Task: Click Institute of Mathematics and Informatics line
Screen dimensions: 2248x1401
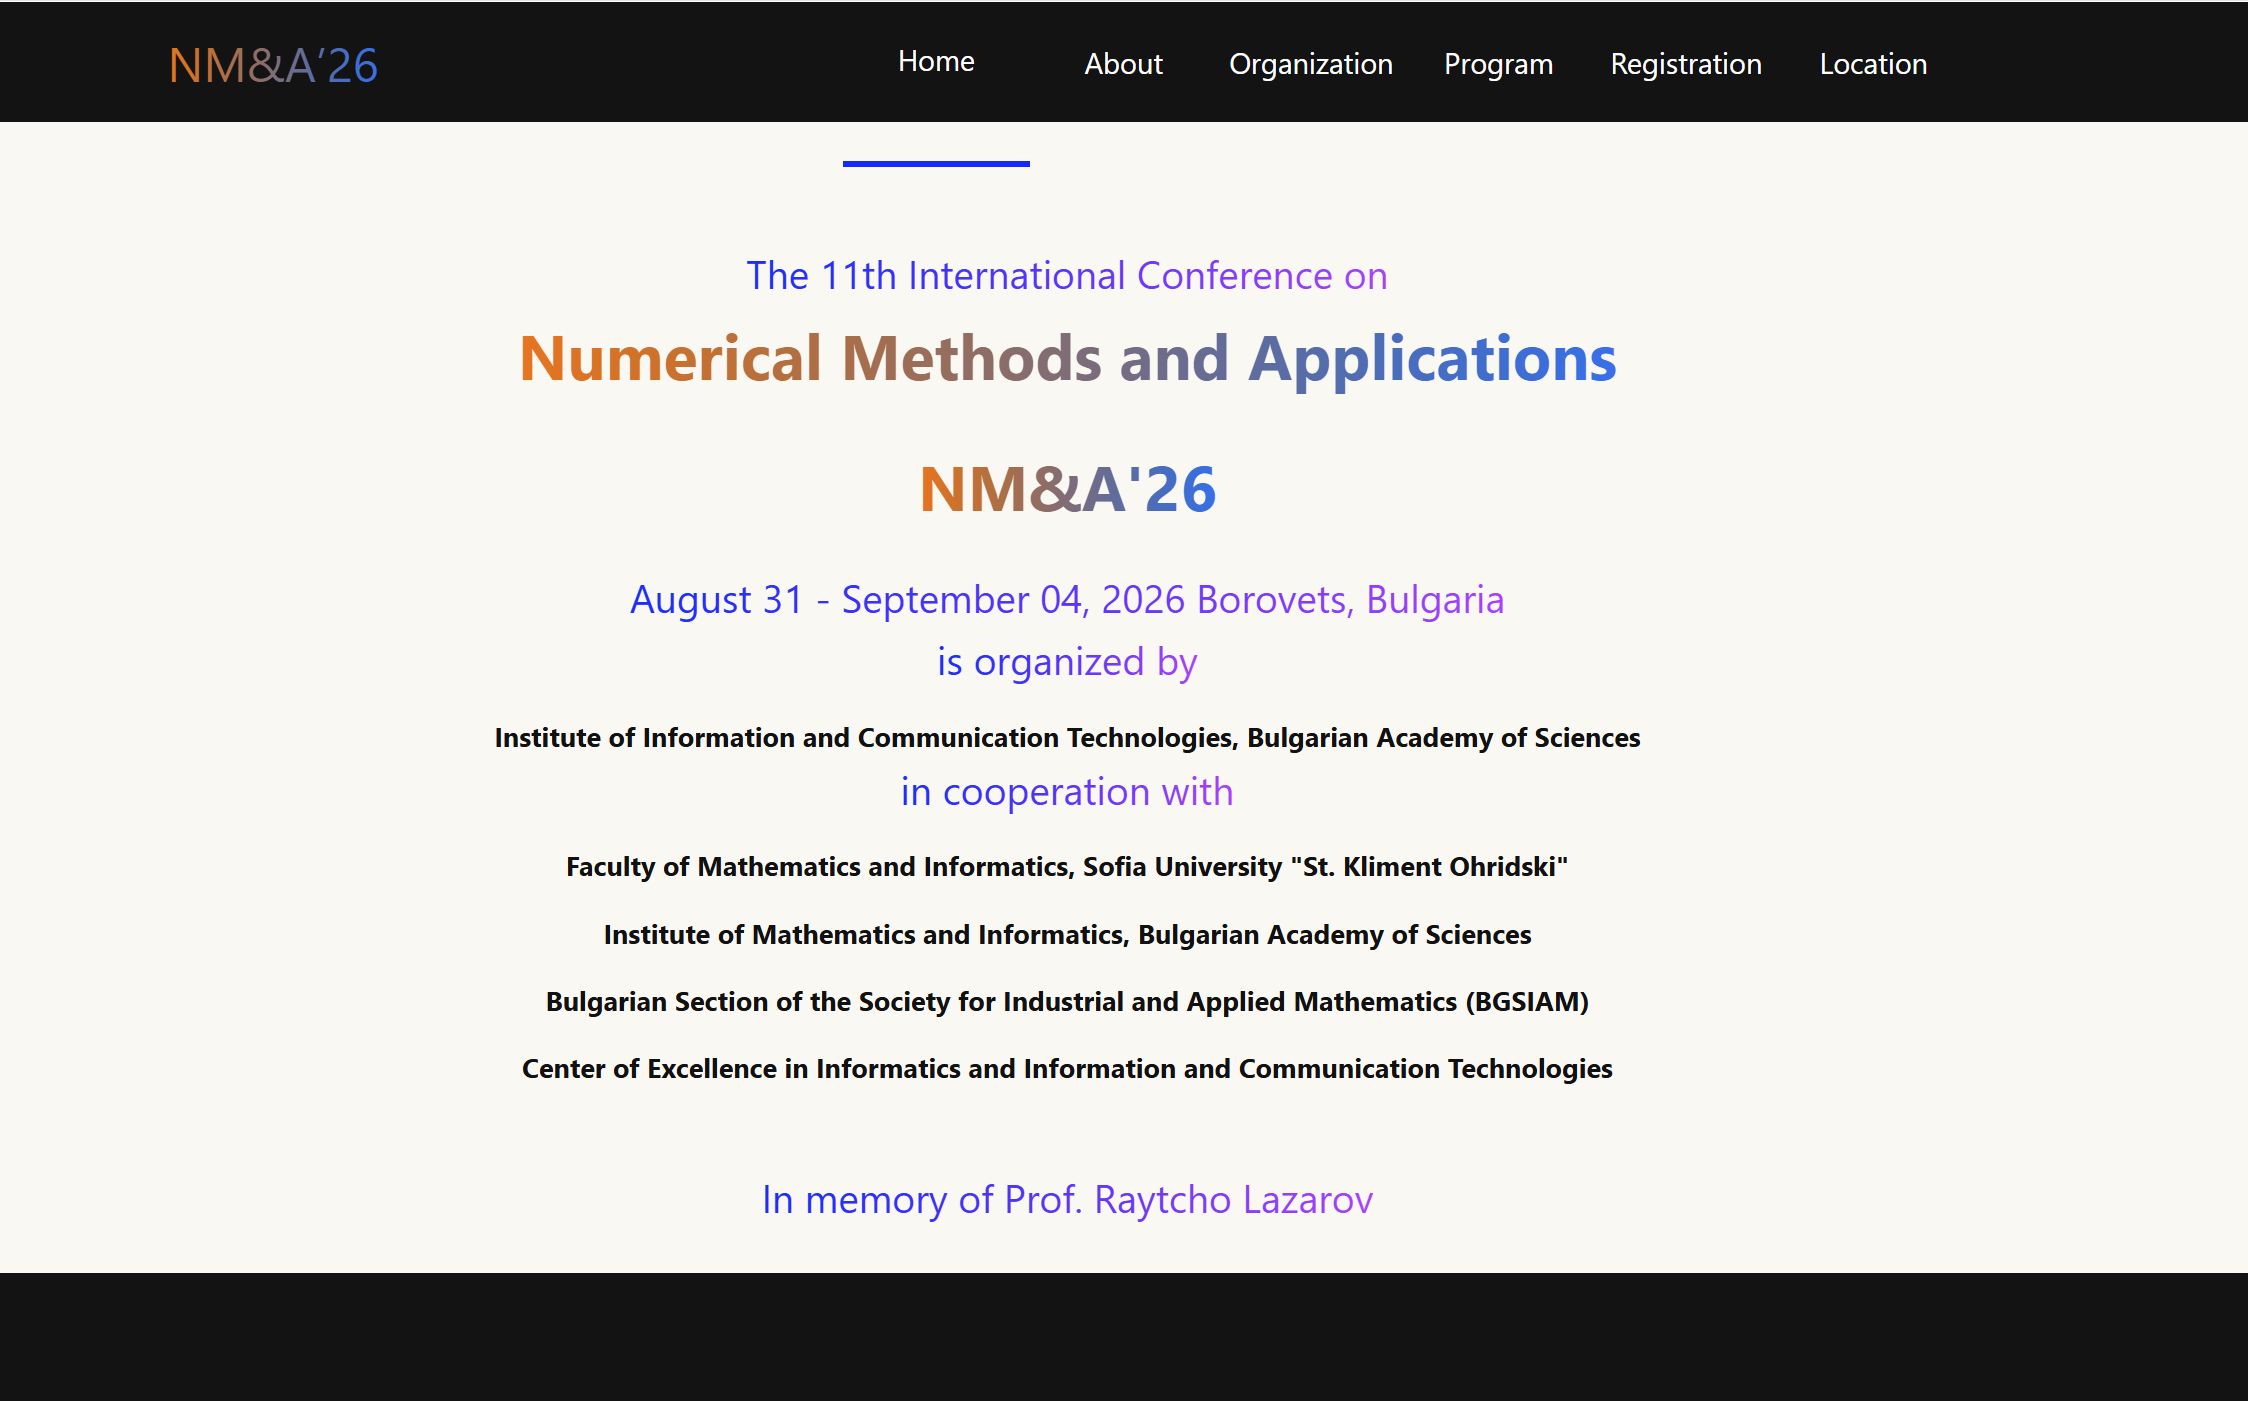Action: [x=1067, y=935]
